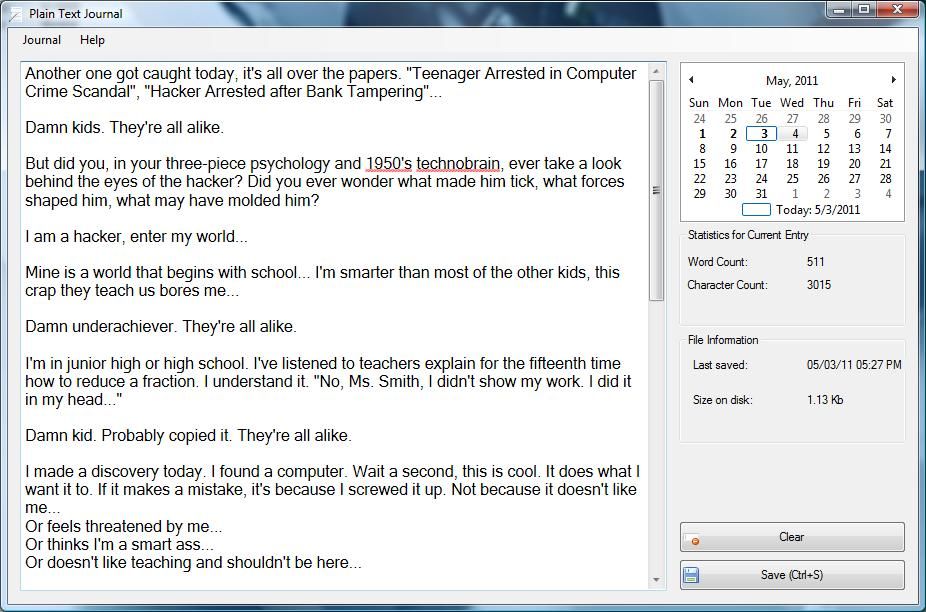Select the grayed April 30 date
926x612 pixels.
[x=885, y=119]
